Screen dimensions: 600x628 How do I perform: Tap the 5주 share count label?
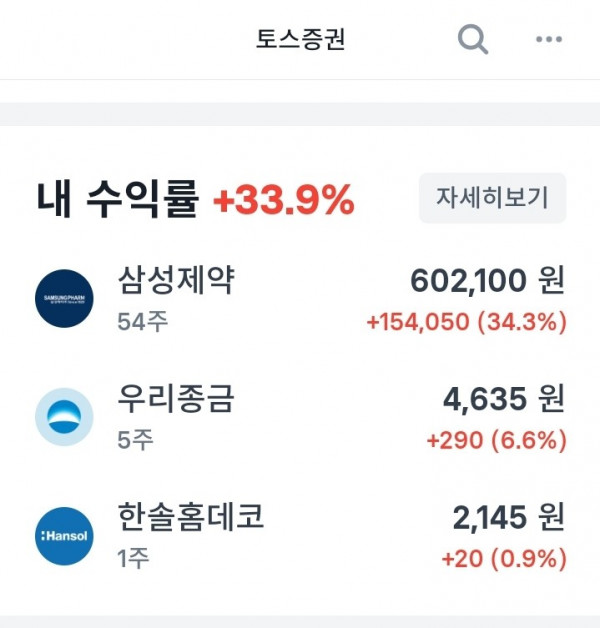pos(135,440)
